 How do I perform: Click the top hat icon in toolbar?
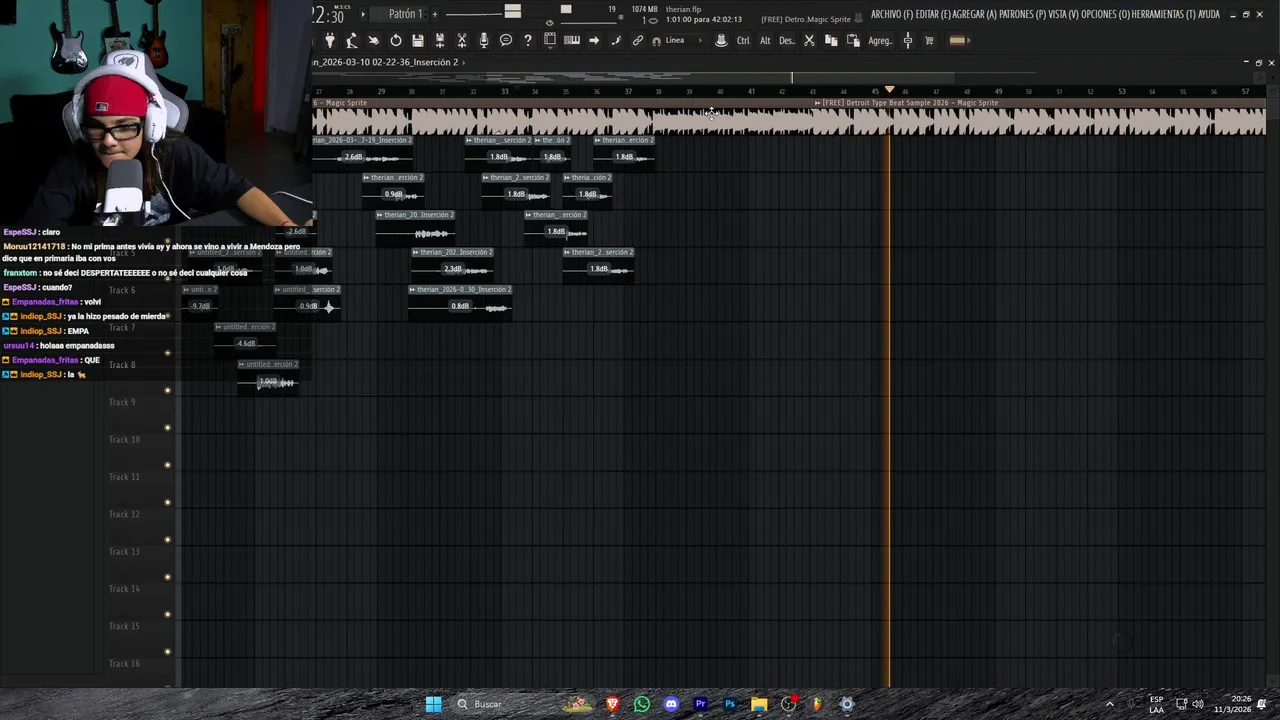721,40
